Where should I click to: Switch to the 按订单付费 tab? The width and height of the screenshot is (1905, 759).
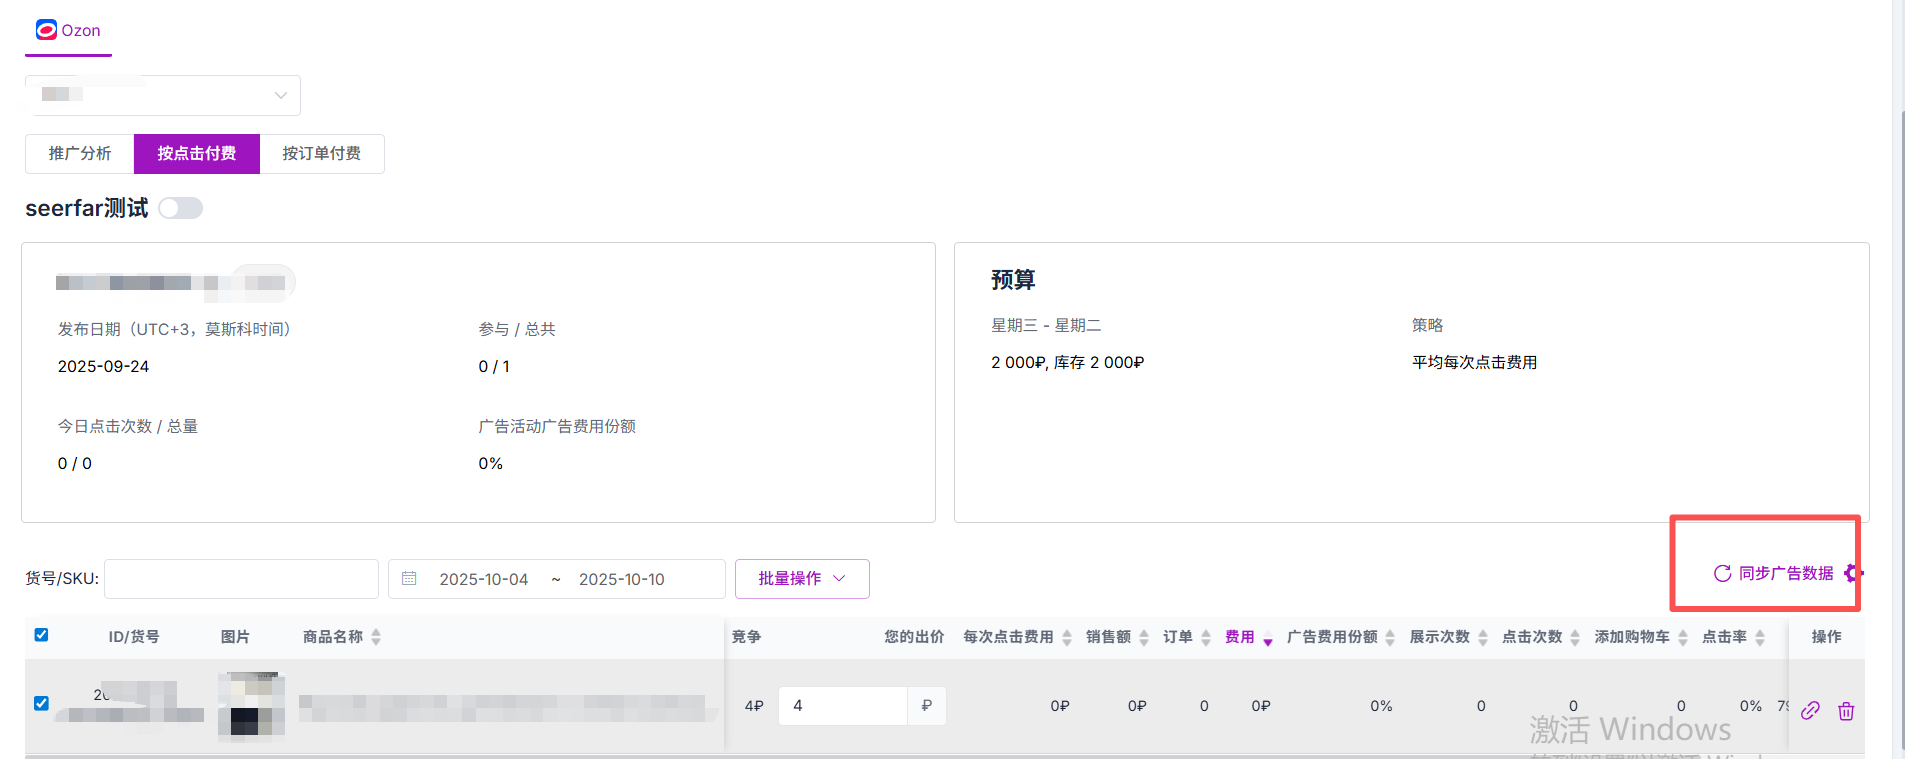(x=321, y=154)
